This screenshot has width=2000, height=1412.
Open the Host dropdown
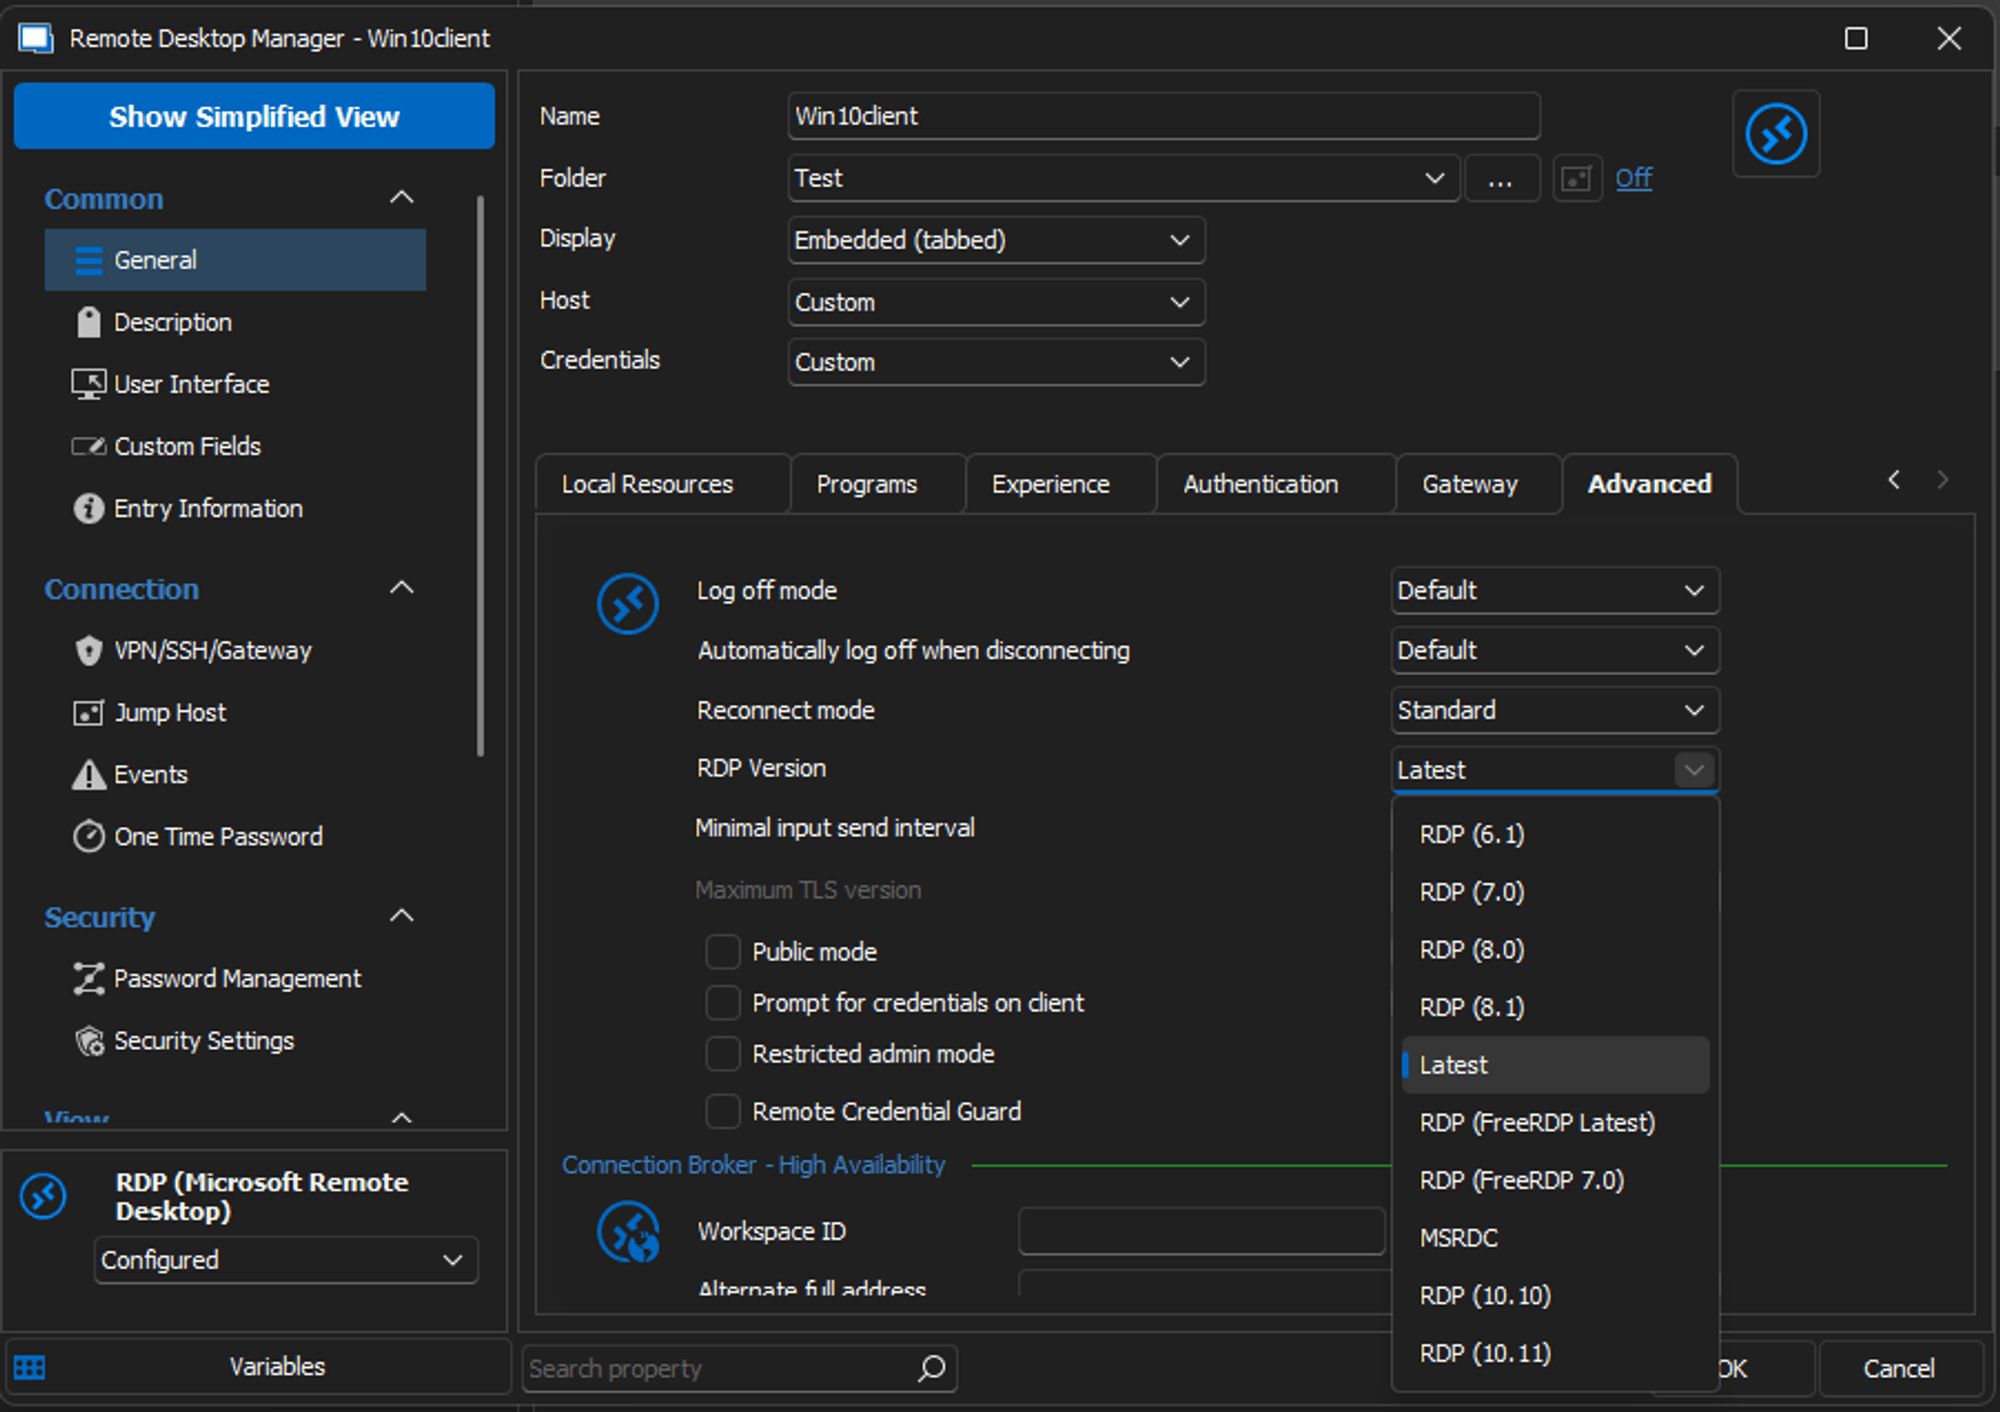point(996,302)
